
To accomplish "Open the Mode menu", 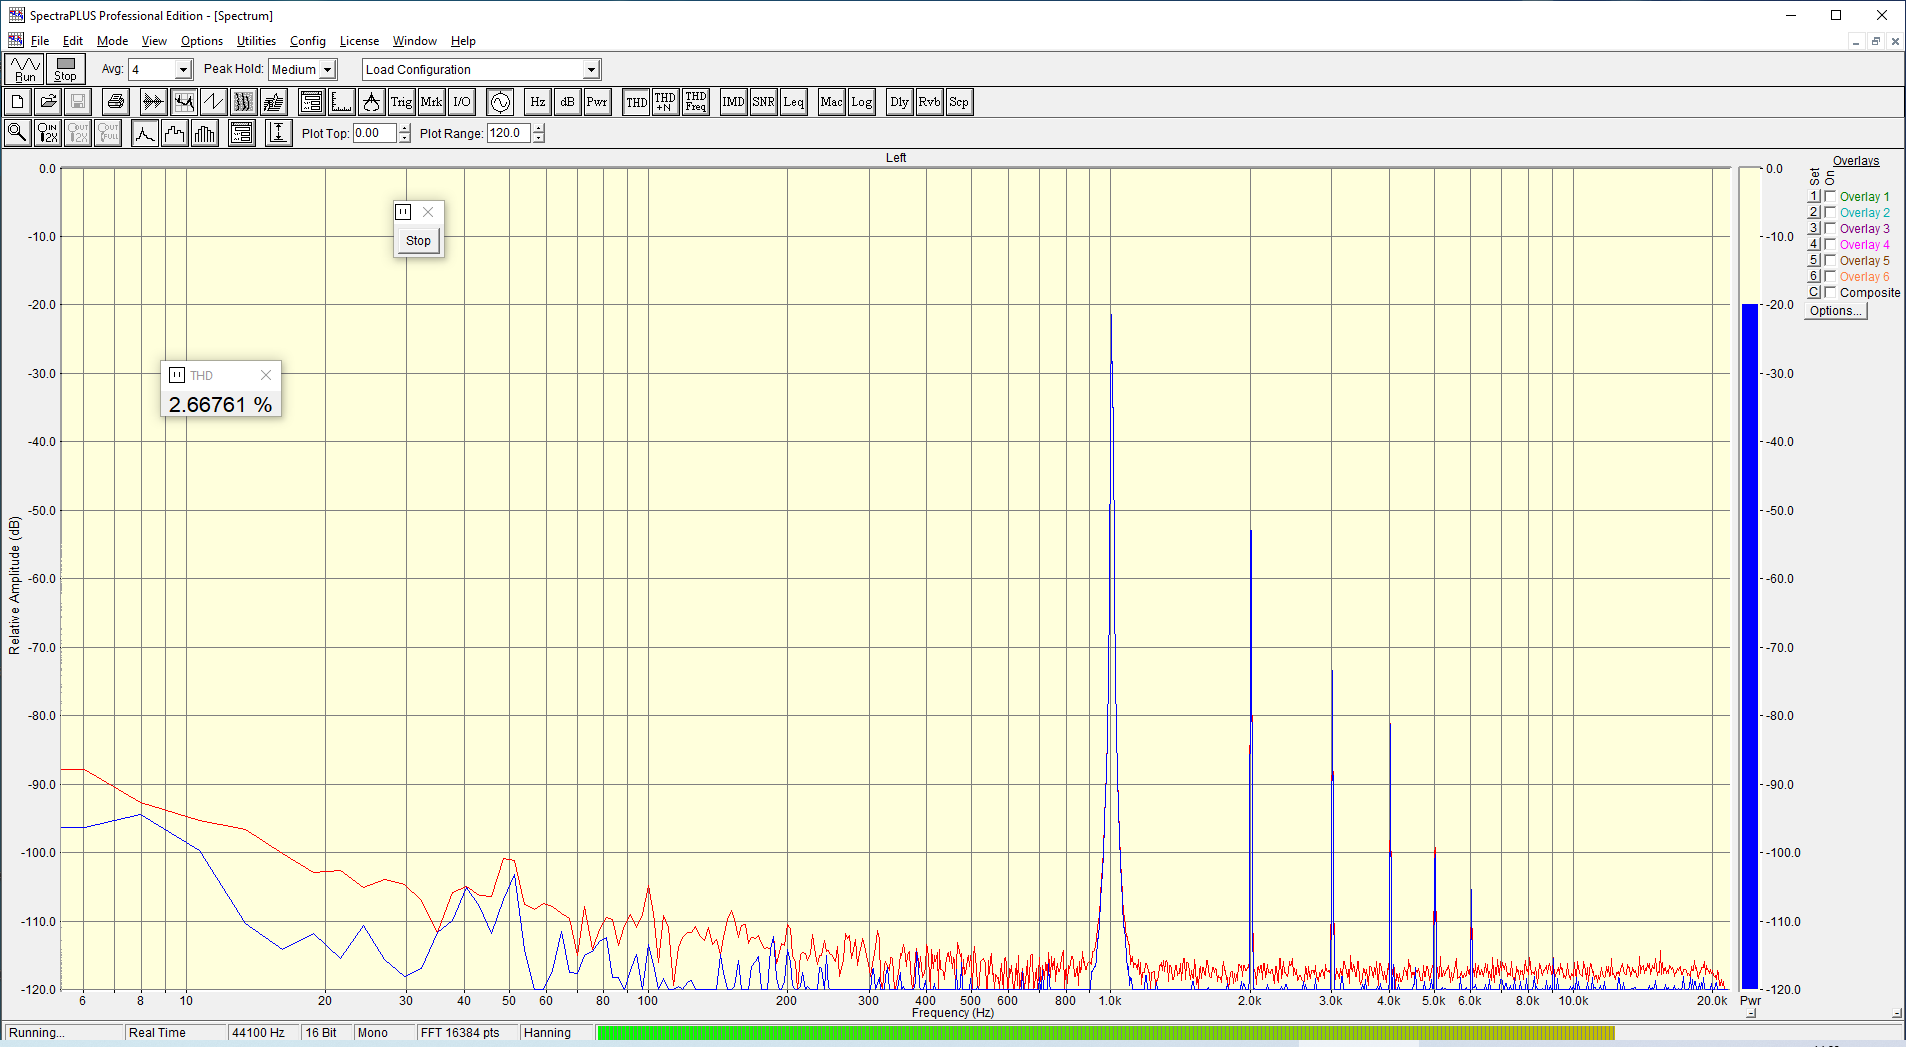I will 112,41.
